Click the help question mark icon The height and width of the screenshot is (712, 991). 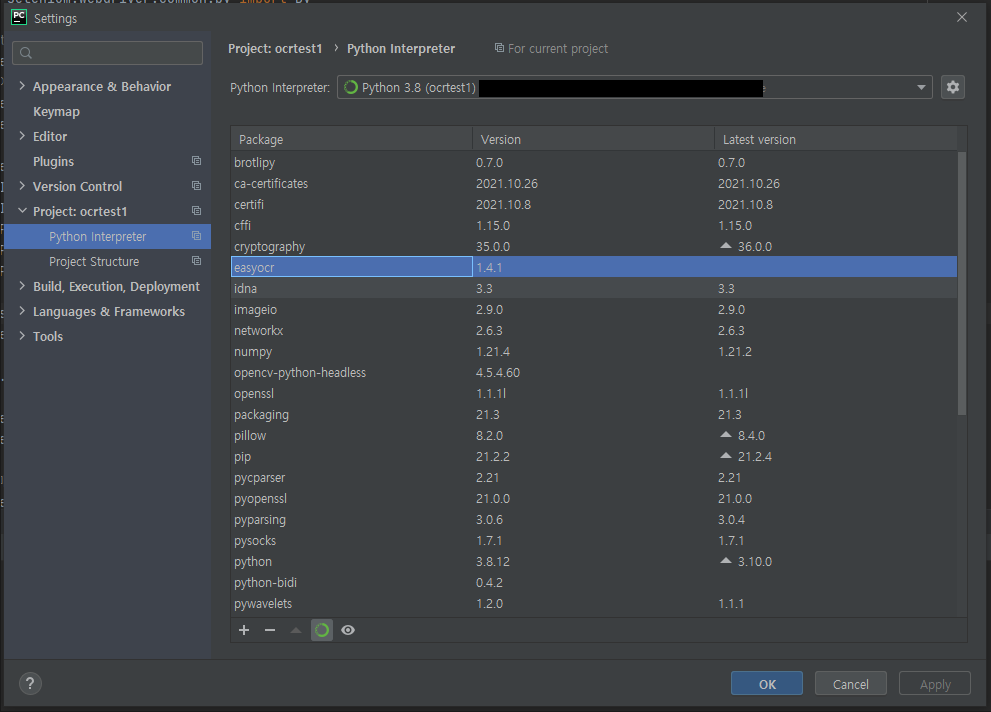tap(30, 683)
